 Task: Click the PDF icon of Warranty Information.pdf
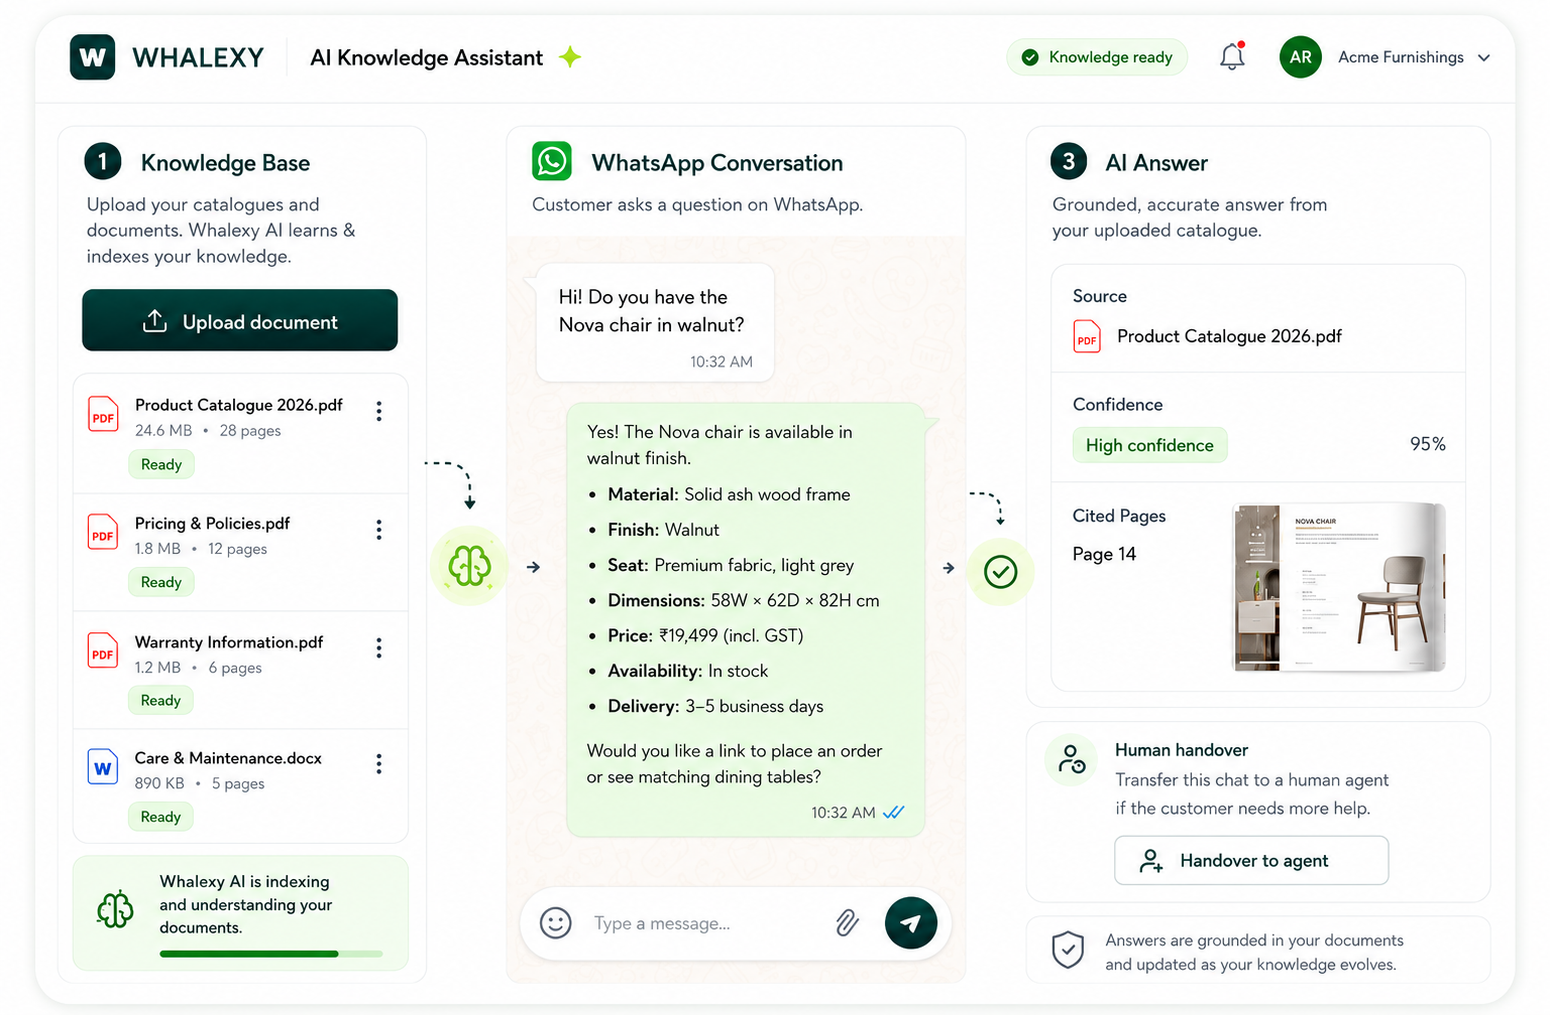point(103,651)
